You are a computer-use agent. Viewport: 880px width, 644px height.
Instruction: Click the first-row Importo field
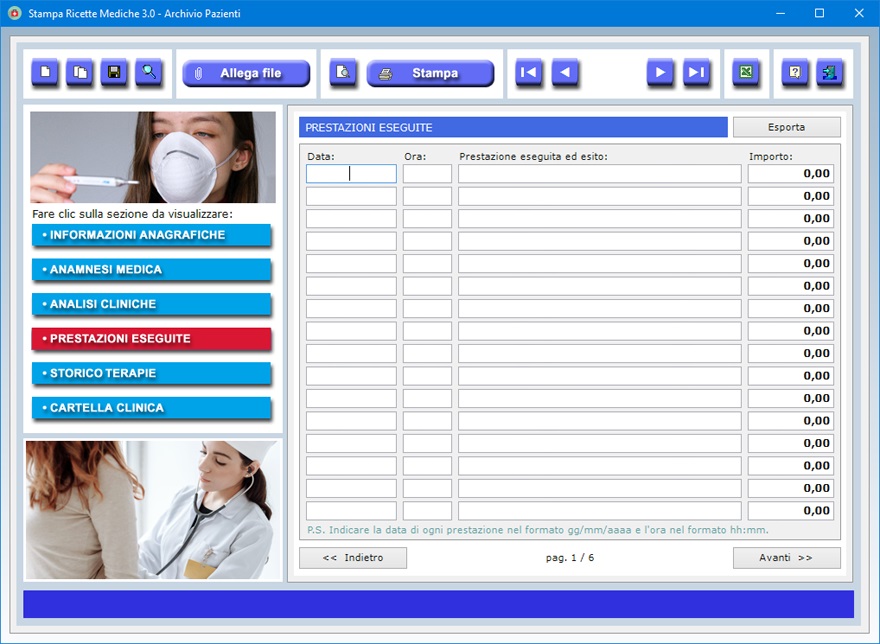790,173
